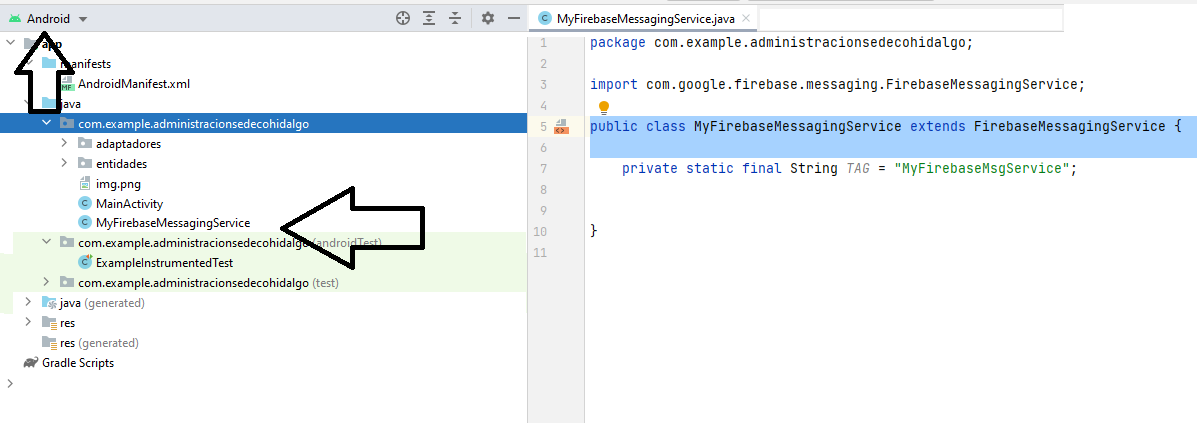Close the MyFirebaseMessagingService.java tab
This screenshot has height=423, width=1197.
746,19
